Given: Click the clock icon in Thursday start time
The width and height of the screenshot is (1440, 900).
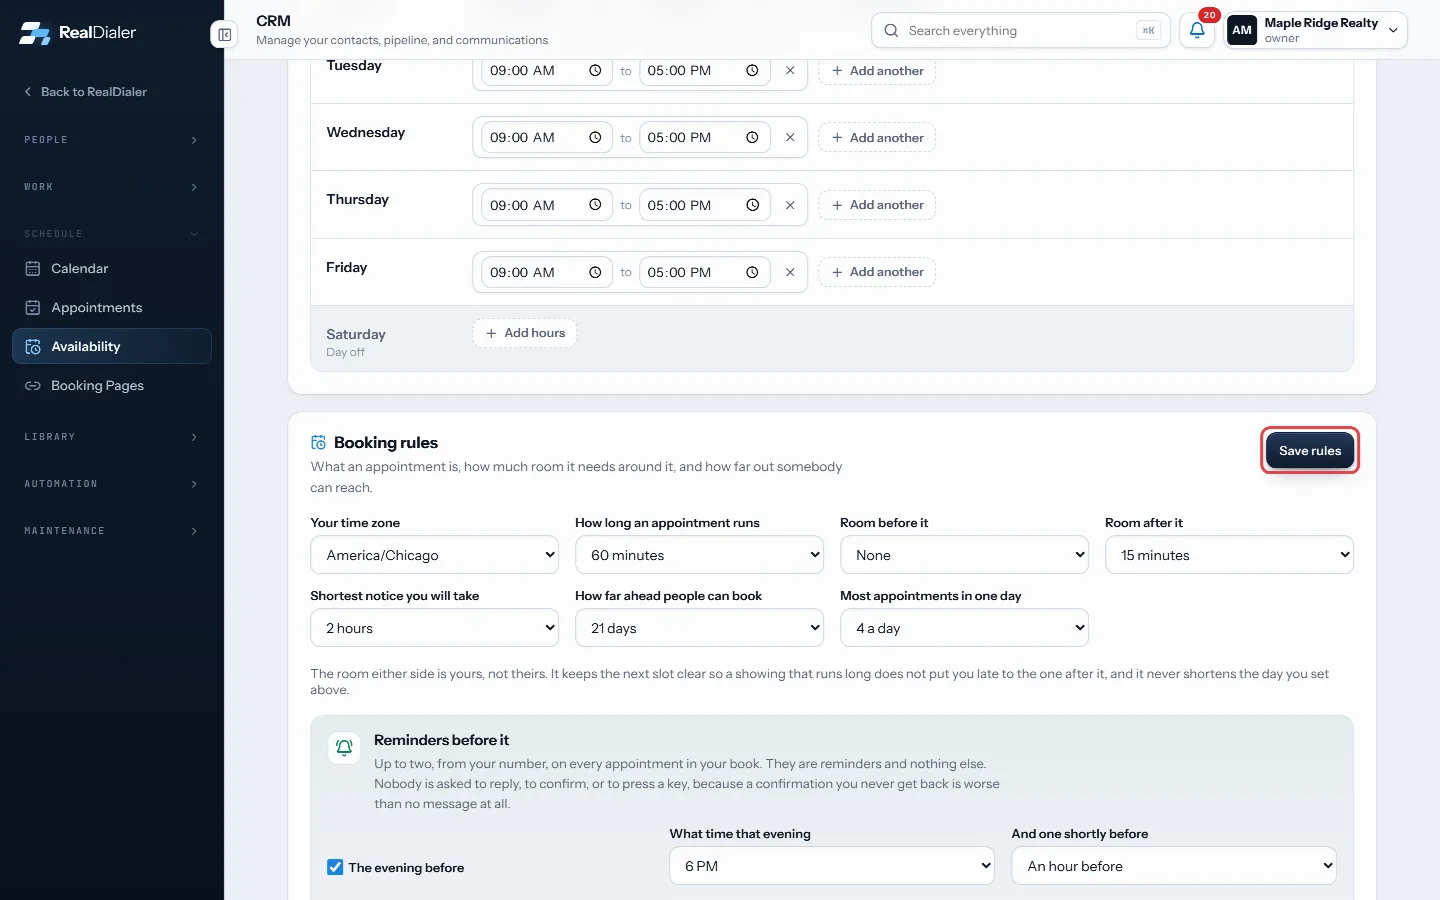Looking at the screenshot, I should coord(595,205).
